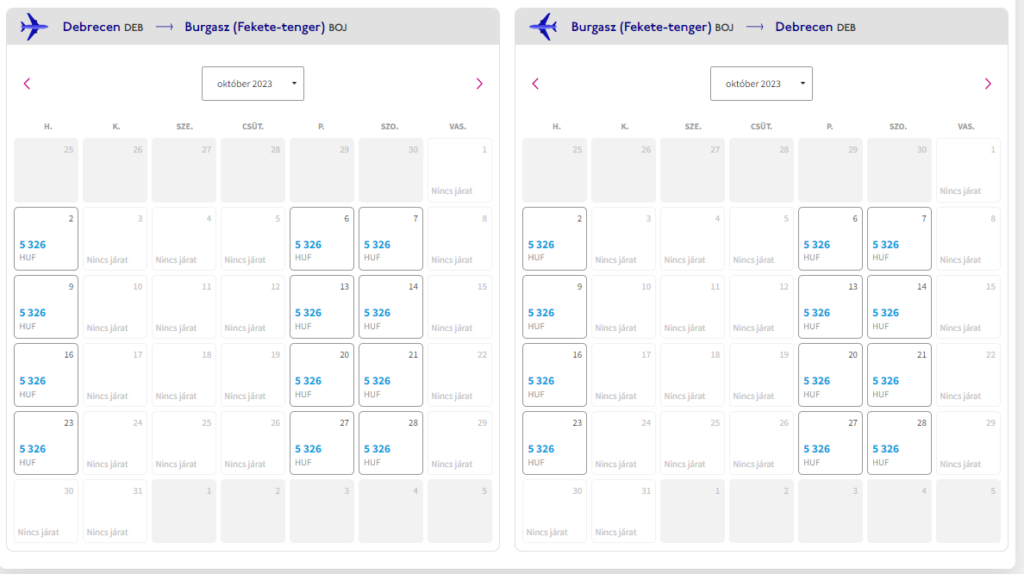Image resolution: width=1024 pixels, height=574 pixels.
Task: Click the outbound flight airplane icon
Action: pos(33,27)
